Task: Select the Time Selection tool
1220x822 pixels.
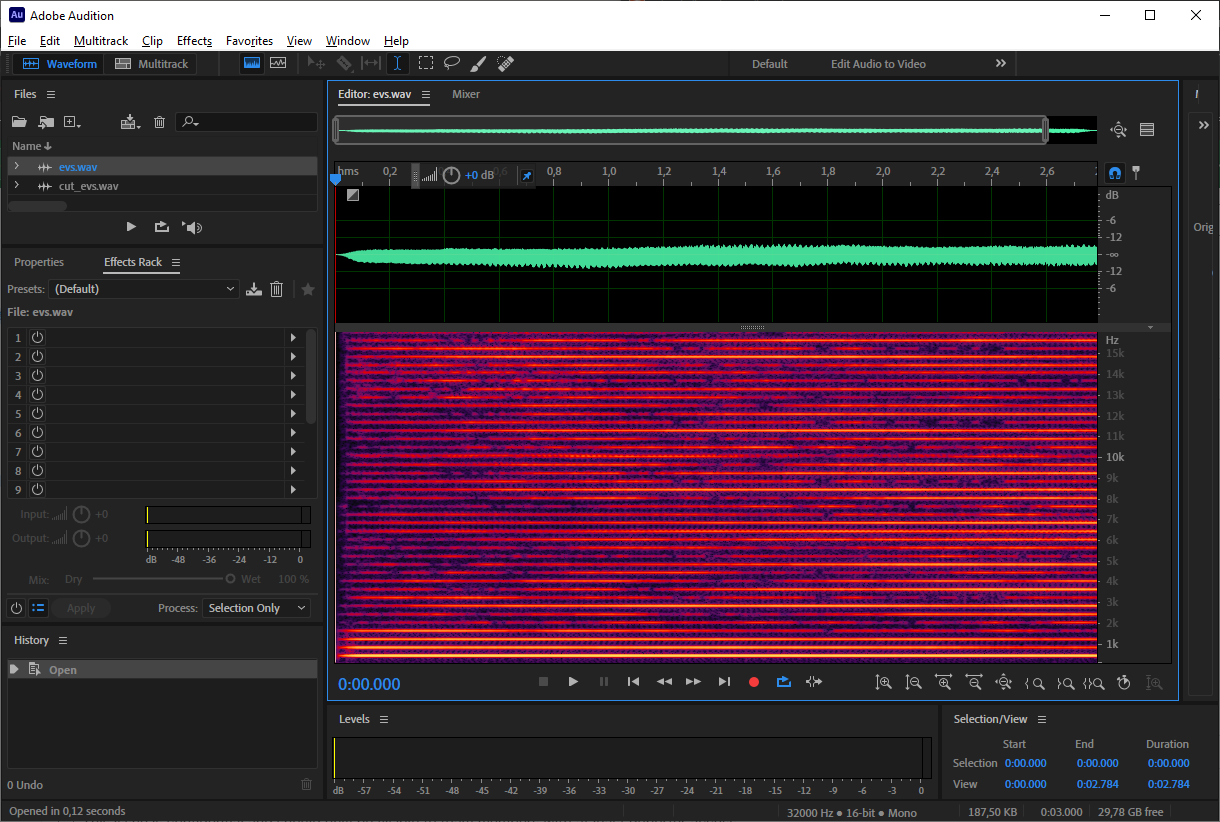Action: coord(397,63)
